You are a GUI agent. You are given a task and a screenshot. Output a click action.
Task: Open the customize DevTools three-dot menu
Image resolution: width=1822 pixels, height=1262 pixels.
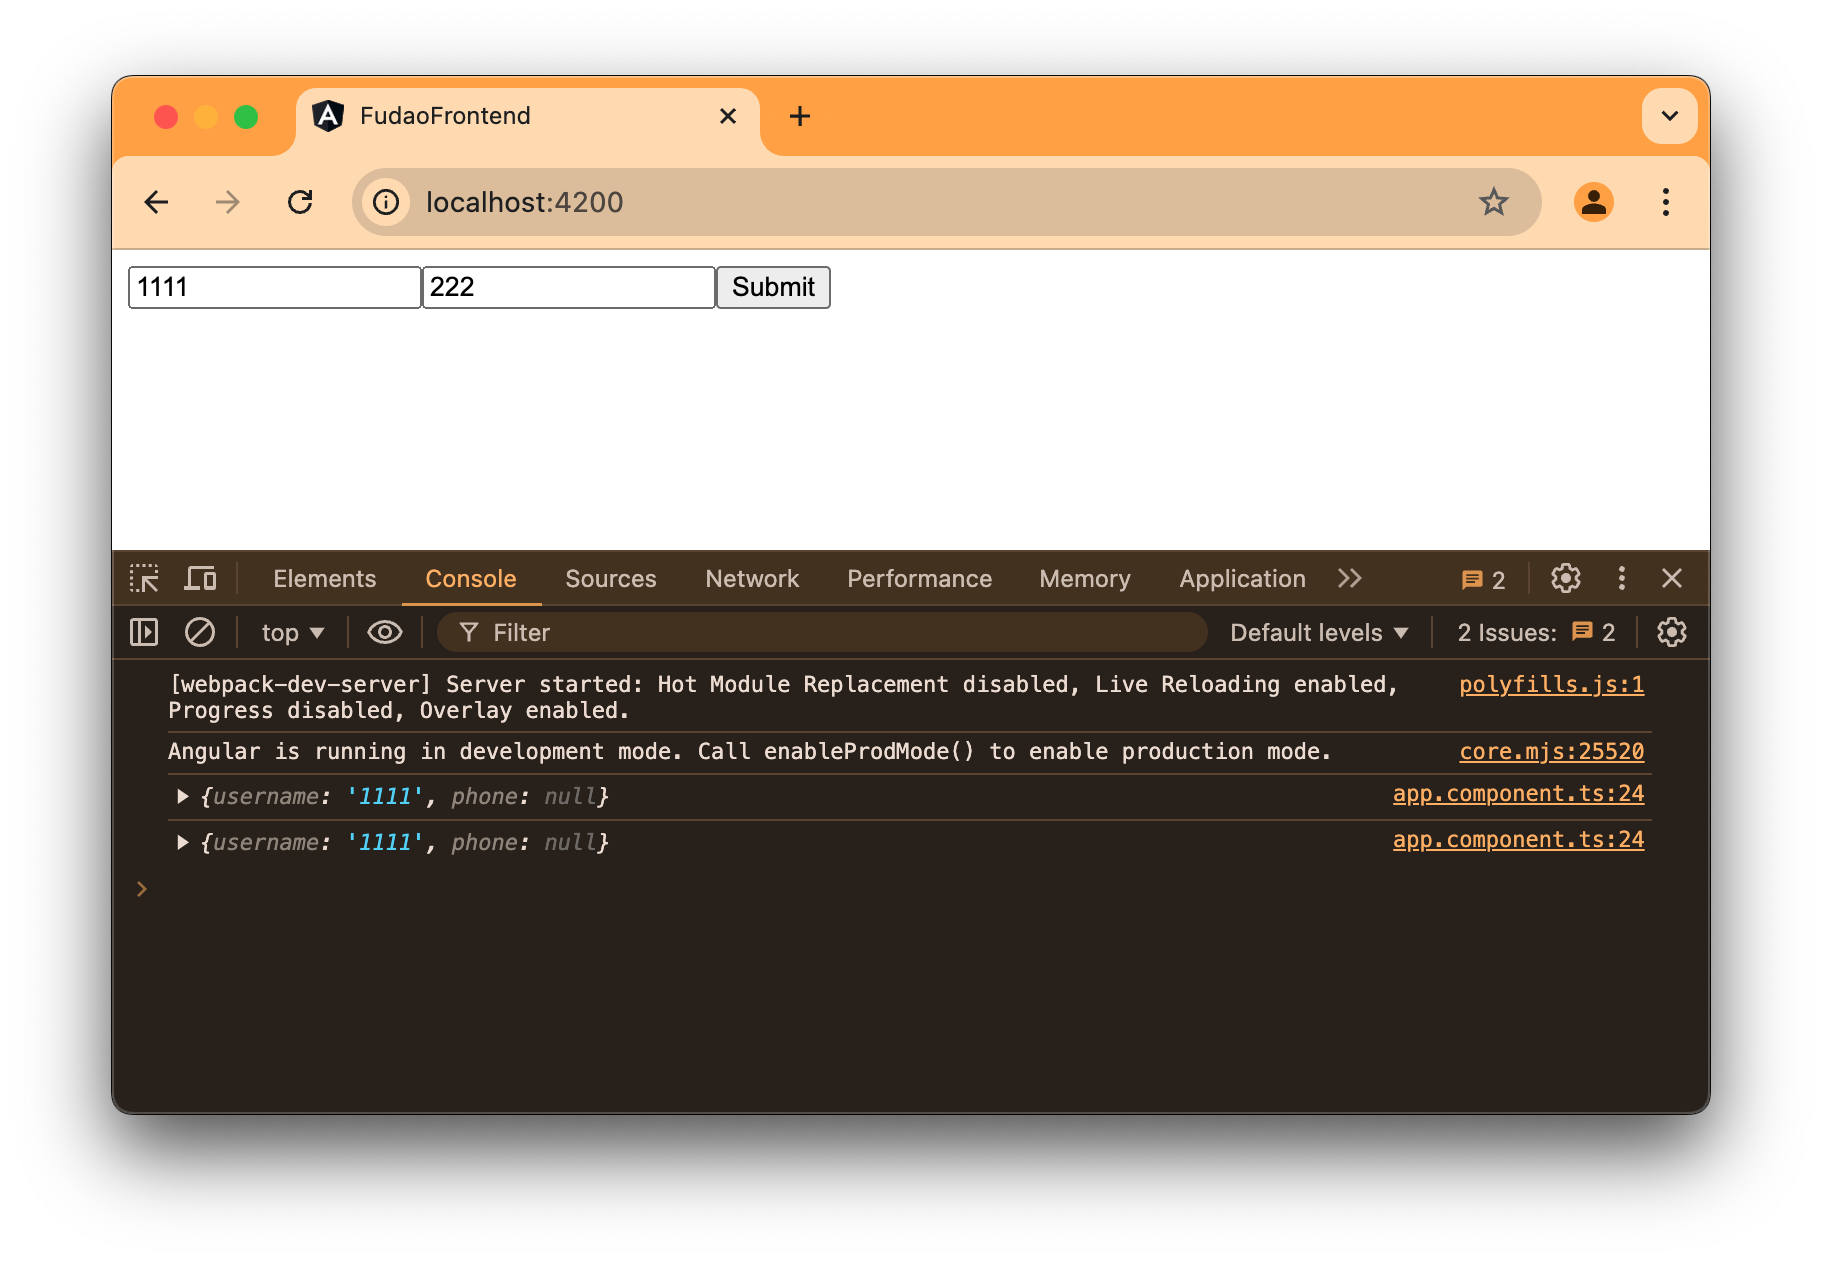1621,578
